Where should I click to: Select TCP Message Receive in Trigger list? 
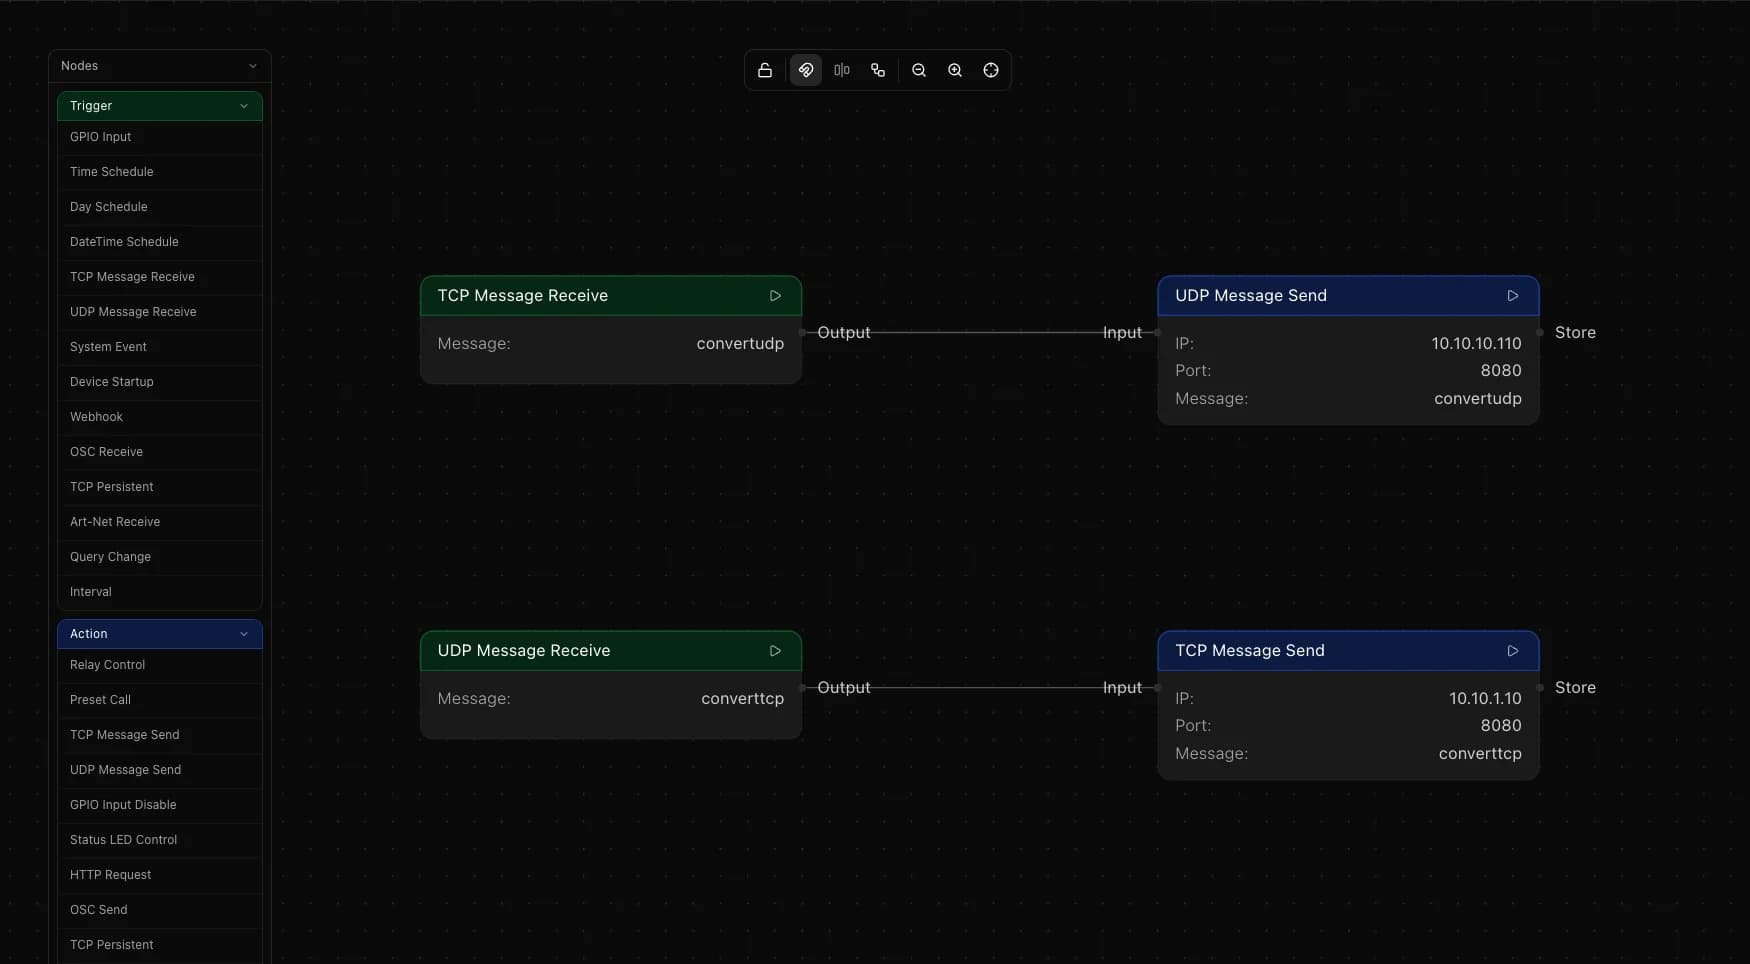[x=160, y=277]
